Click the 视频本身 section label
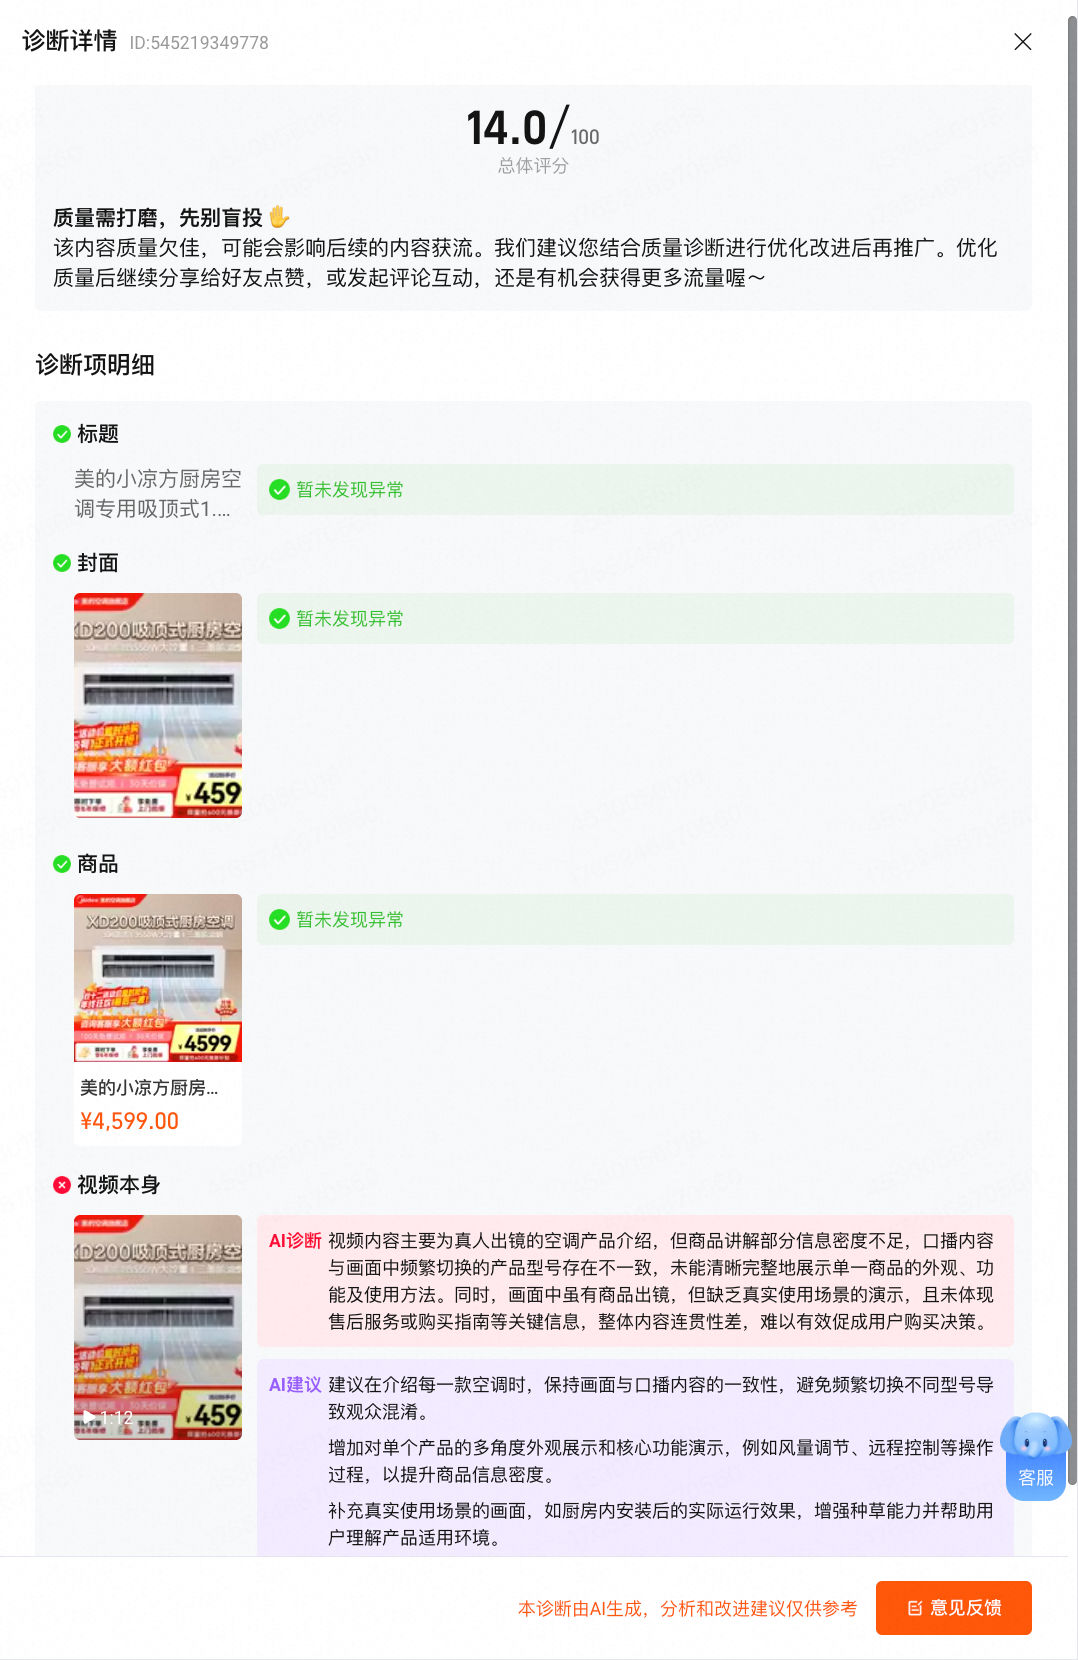 coord(119,1185)
